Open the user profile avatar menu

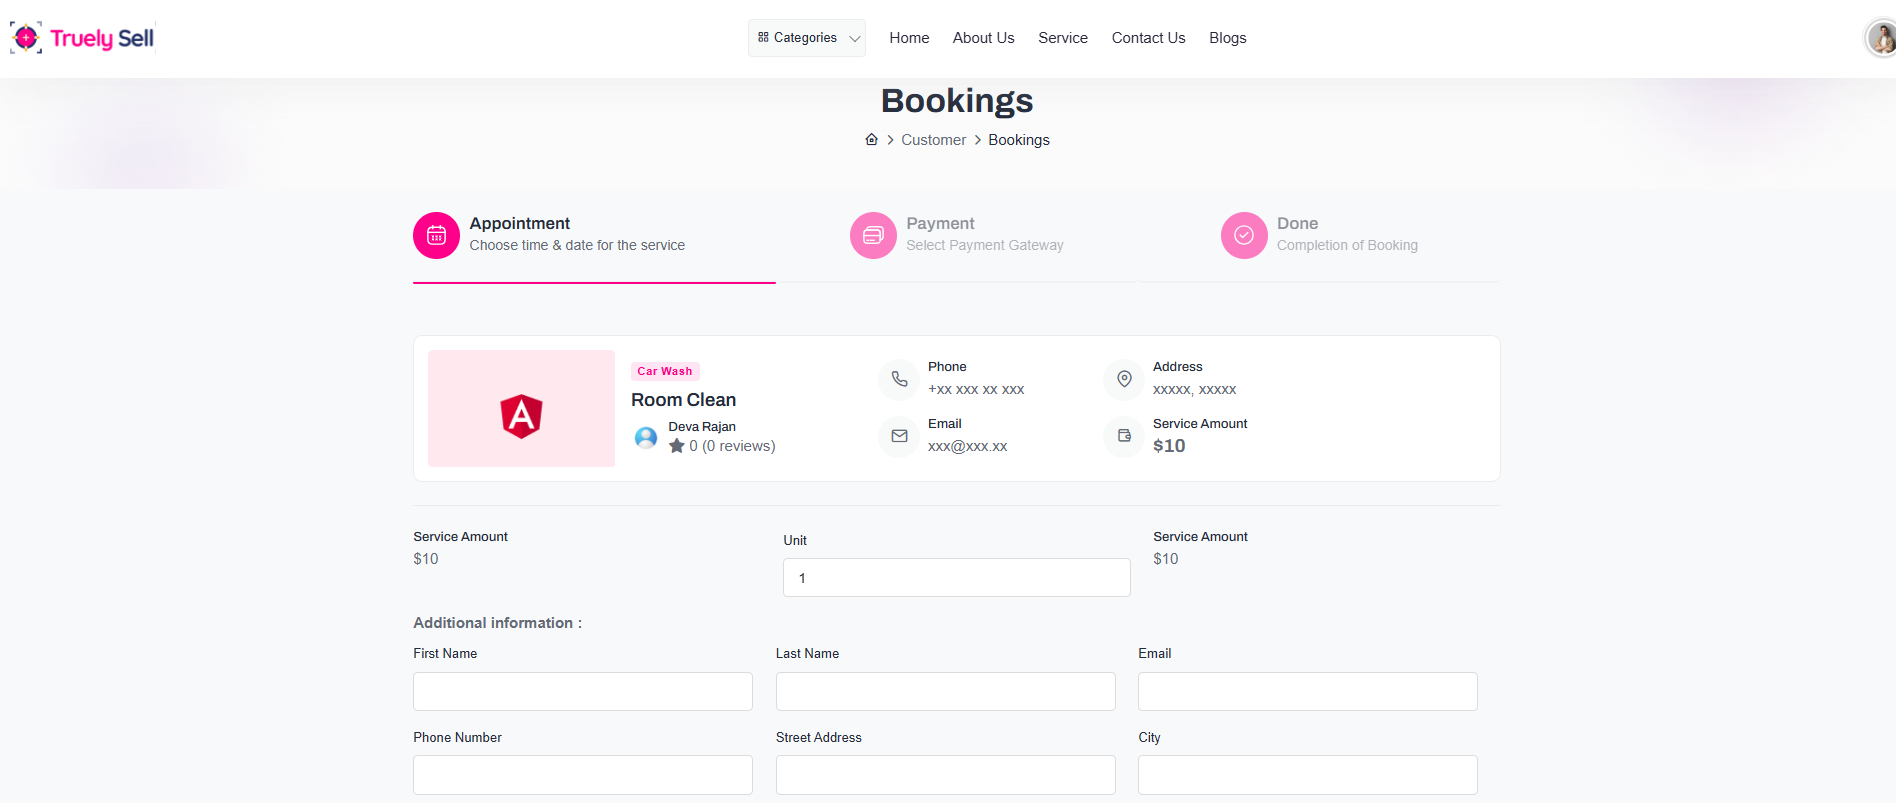[x=1881, y=39]
